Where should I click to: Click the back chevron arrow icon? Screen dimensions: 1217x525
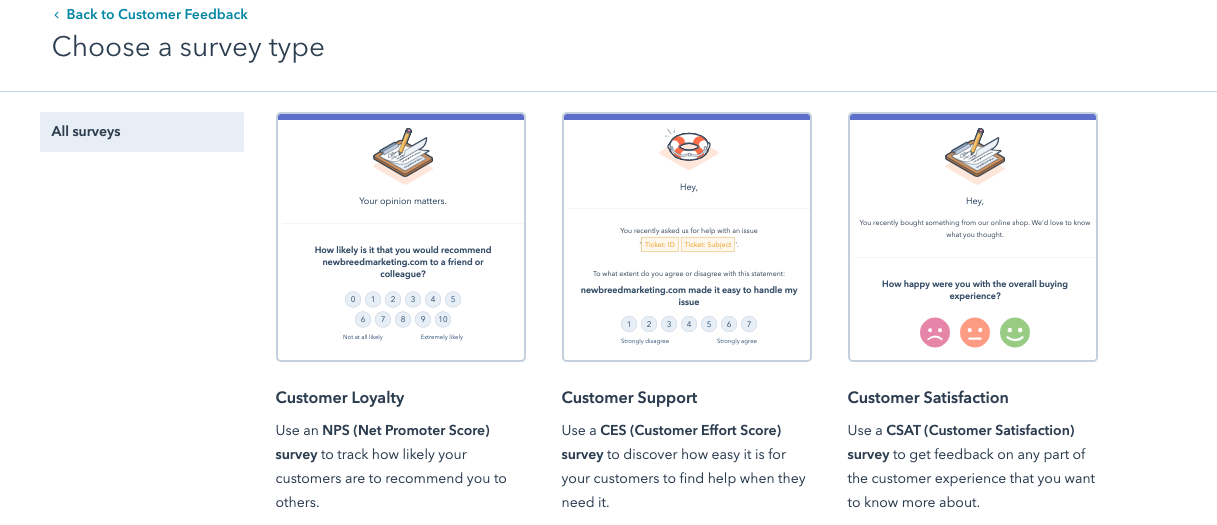(x=56, y=15)
